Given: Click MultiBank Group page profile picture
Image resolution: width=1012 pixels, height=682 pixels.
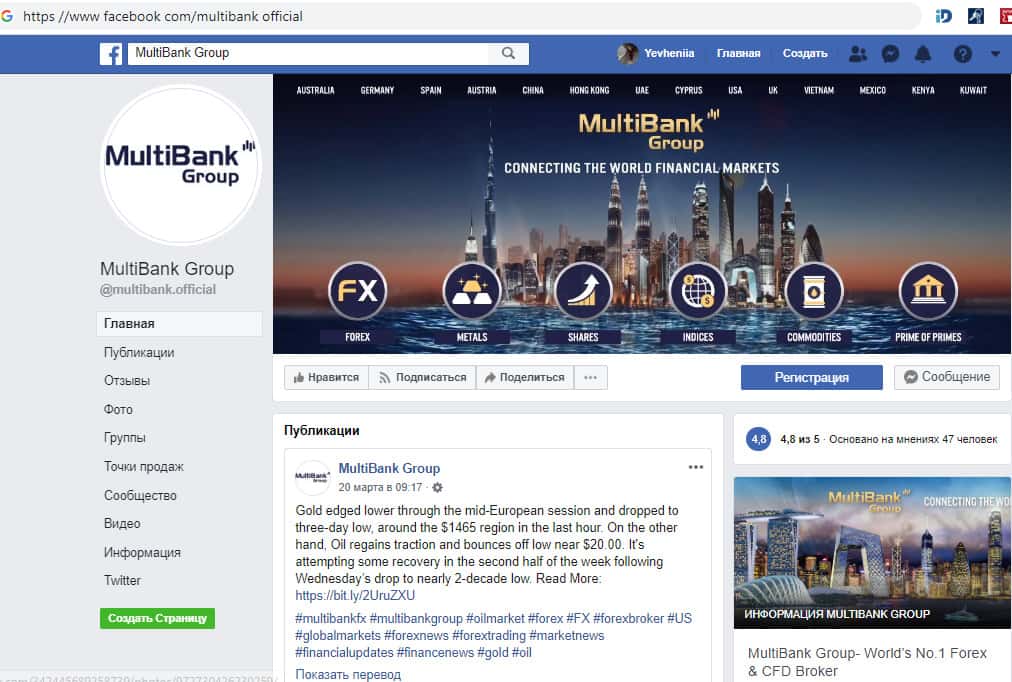Looking at the screenshot, I should pos(181,165).
